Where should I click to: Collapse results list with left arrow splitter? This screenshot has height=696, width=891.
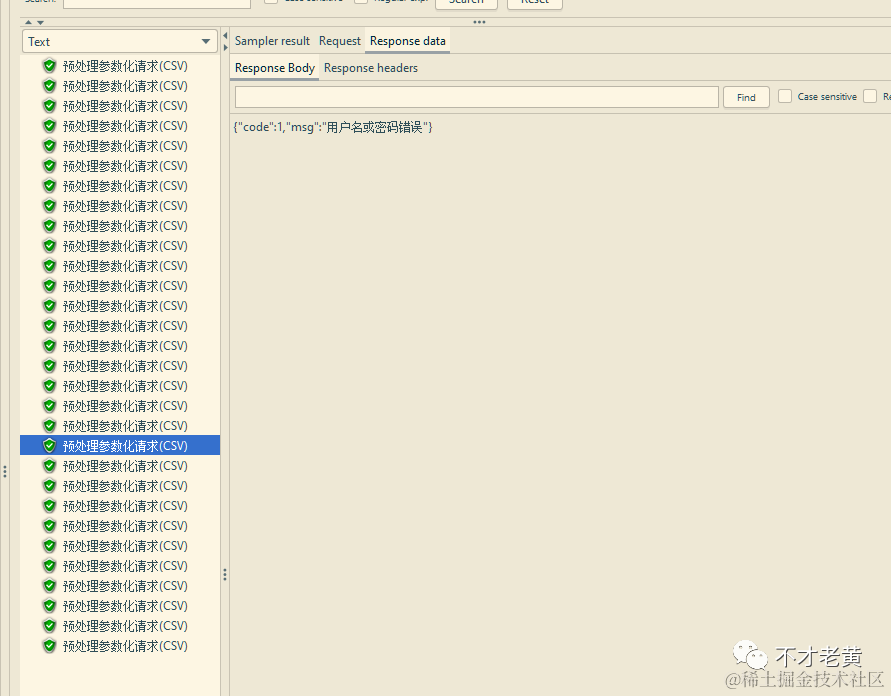(x=225, y=36)
